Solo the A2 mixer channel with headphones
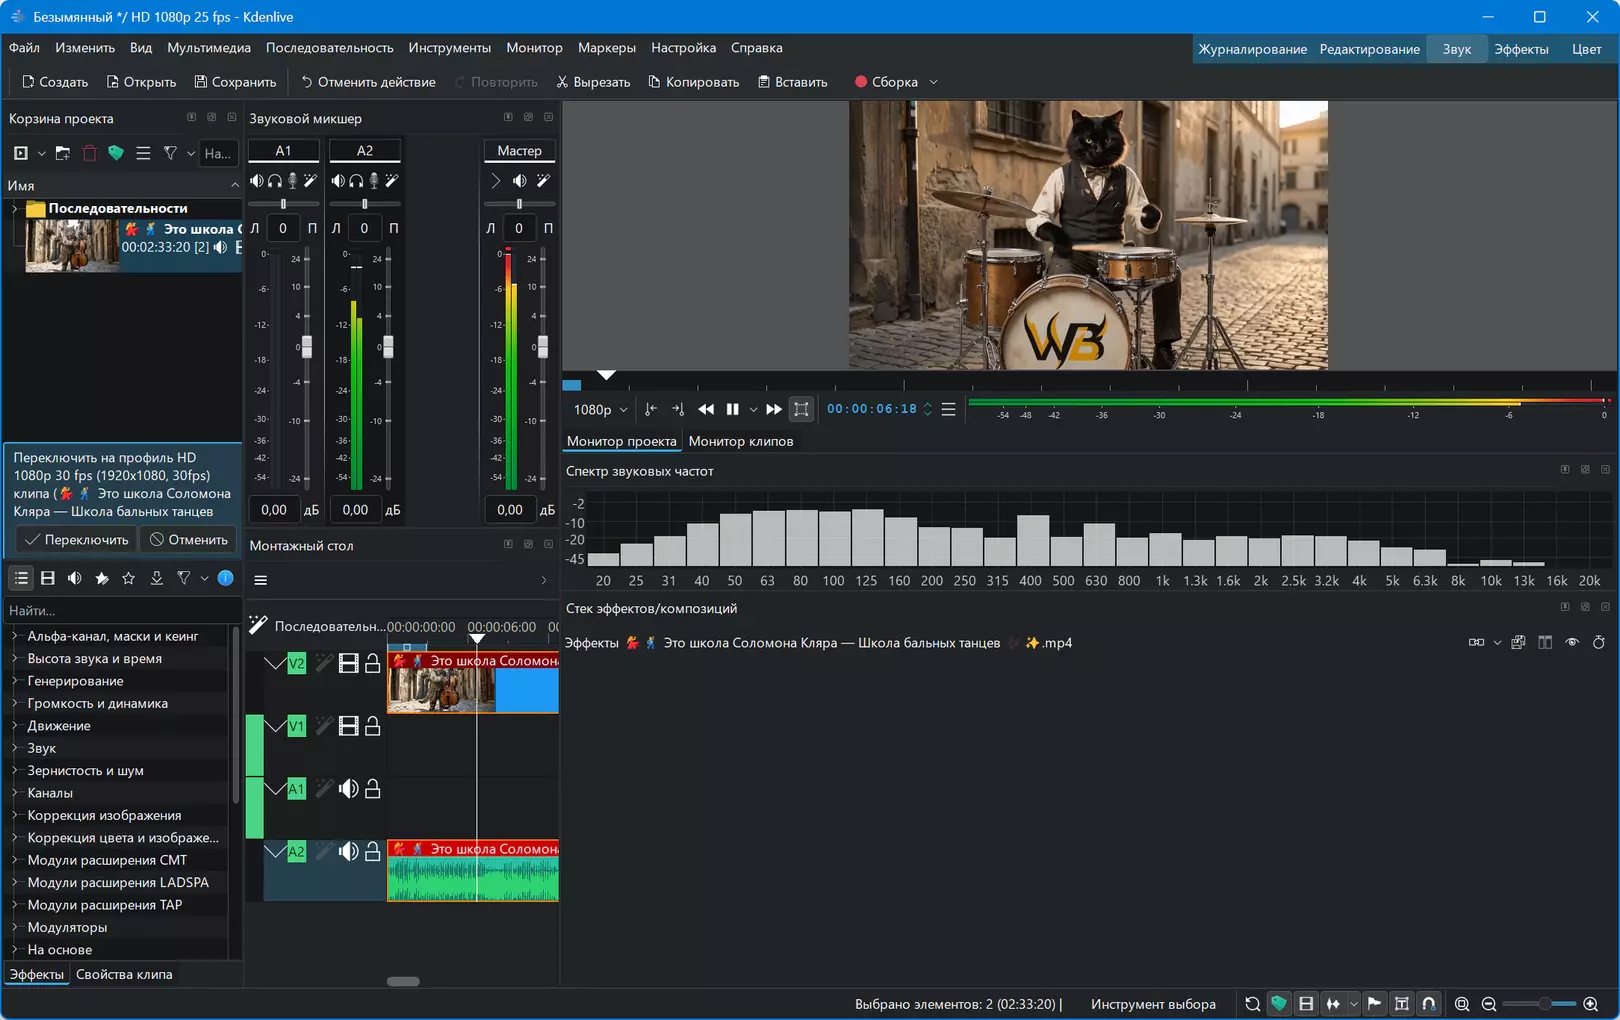This screenshot has height=1020, width=1620. [x=356, y=181]
